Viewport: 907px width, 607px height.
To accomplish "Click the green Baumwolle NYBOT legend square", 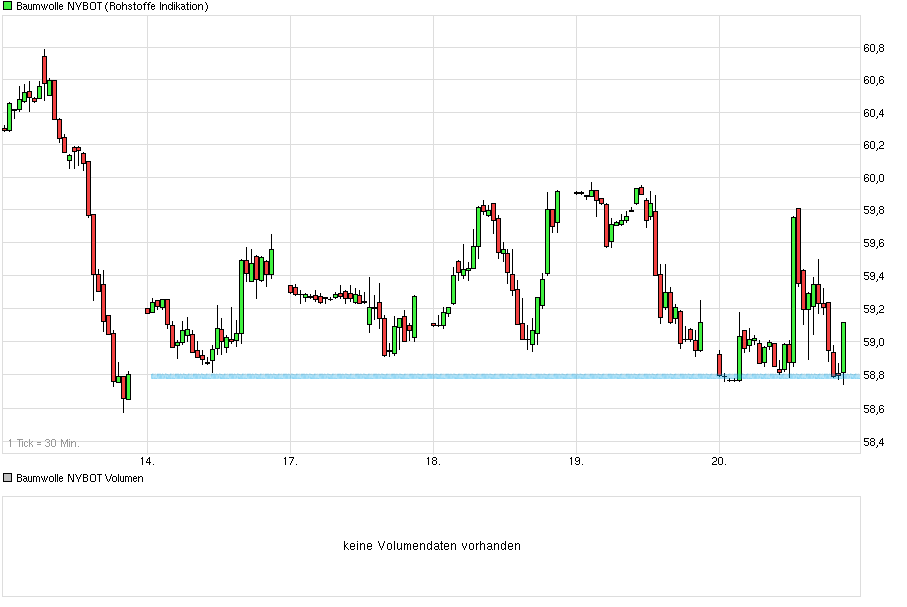I will click(8, 7).
